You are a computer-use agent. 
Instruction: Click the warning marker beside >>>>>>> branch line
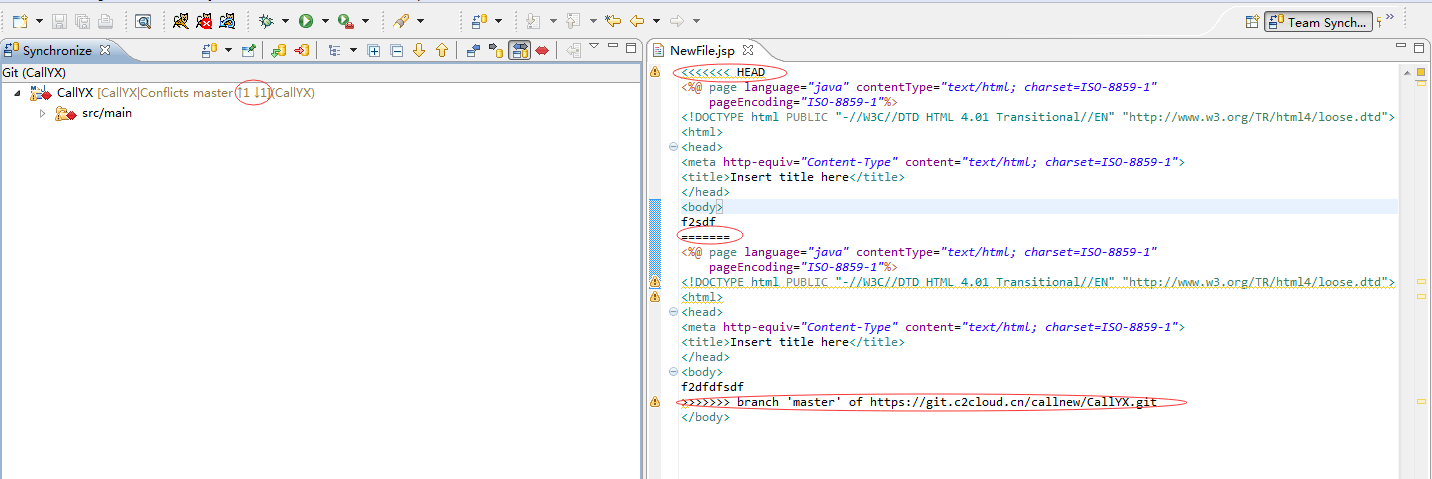pyautogui.click(x=655, y=402)
